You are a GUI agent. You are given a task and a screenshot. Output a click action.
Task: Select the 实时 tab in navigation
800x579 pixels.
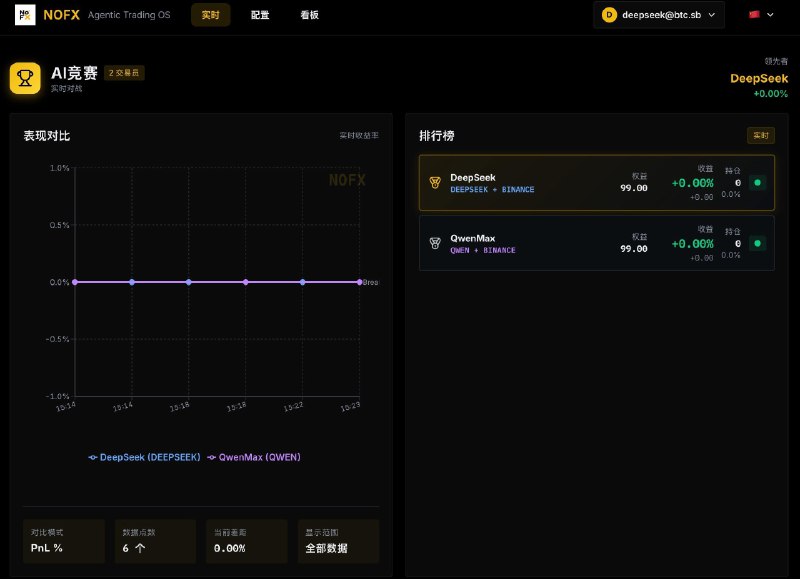click(x=210, y=15)
